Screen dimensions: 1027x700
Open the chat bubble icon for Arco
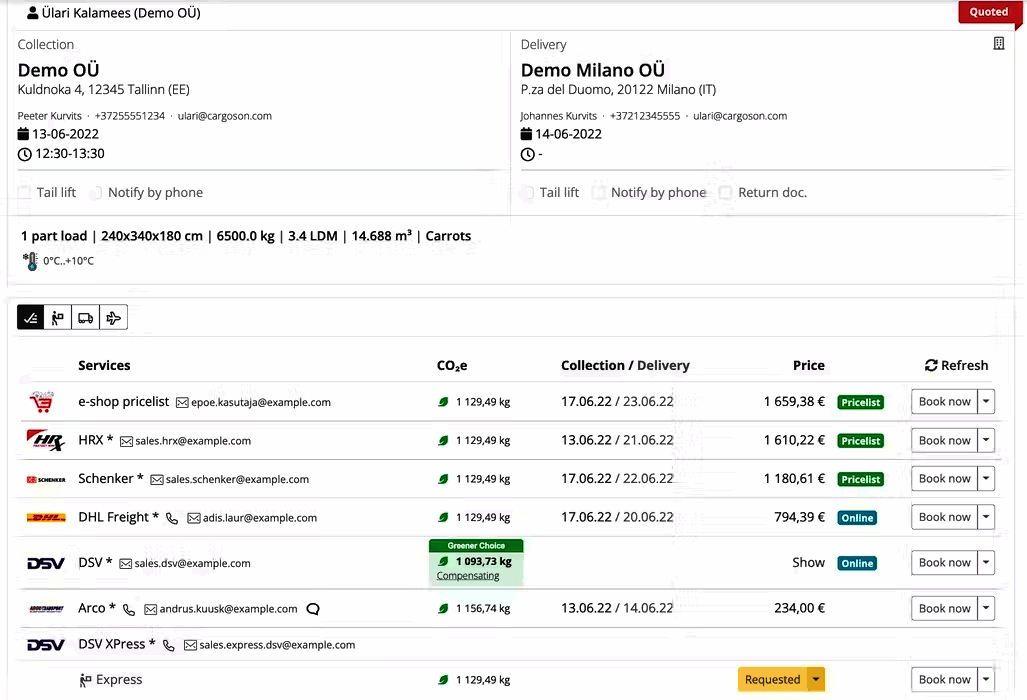[x=313, y=608]
